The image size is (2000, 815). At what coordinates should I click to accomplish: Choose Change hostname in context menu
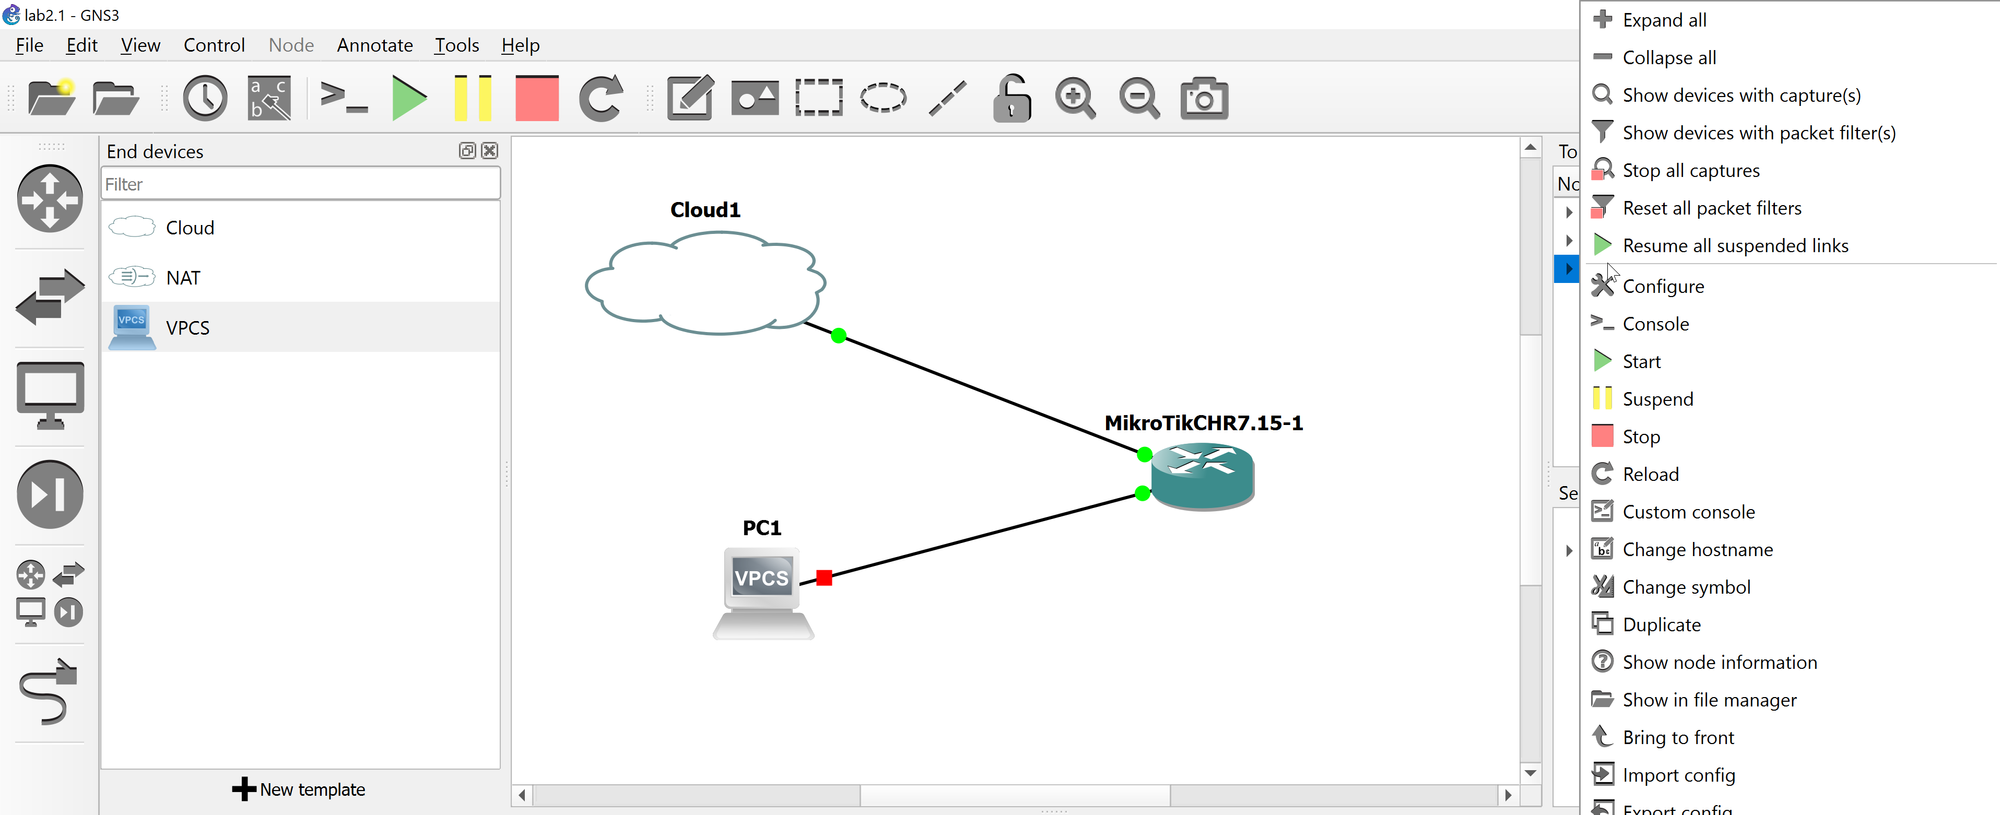[x=1790, y=550]
